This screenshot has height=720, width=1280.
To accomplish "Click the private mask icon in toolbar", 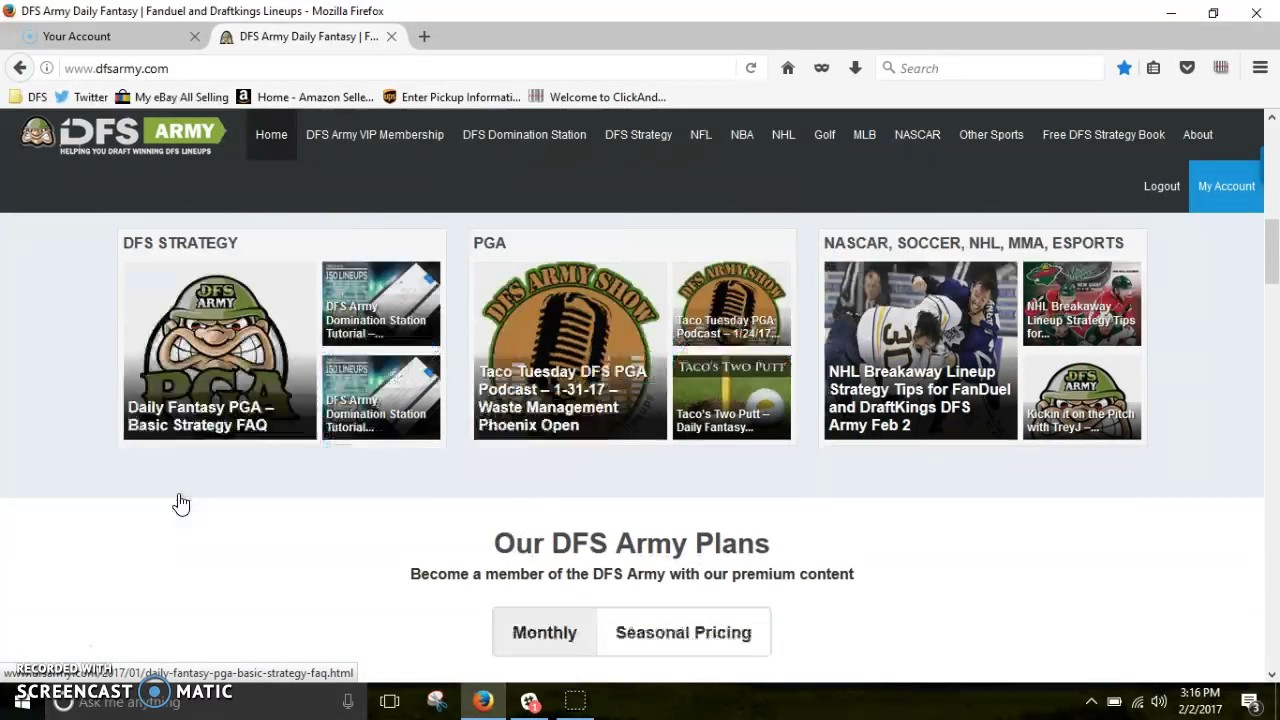I will point(822,68).
